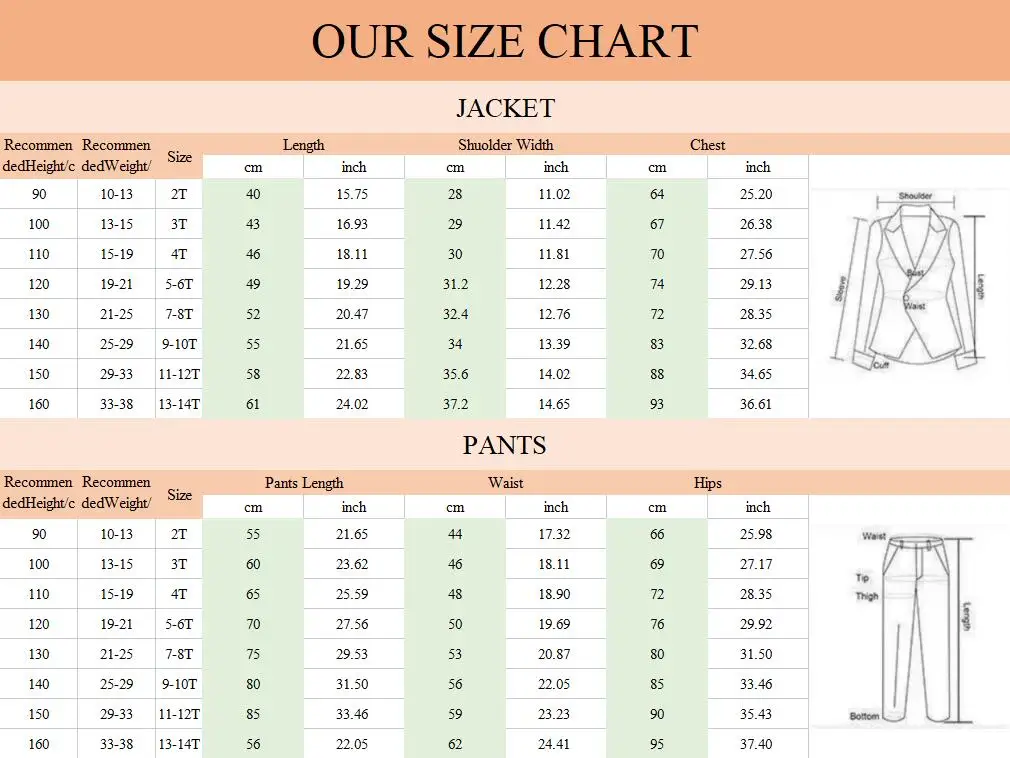Screen dimensions: 1010x758
Task: Click the 93 cm chest cell
Action: [657, 404]
